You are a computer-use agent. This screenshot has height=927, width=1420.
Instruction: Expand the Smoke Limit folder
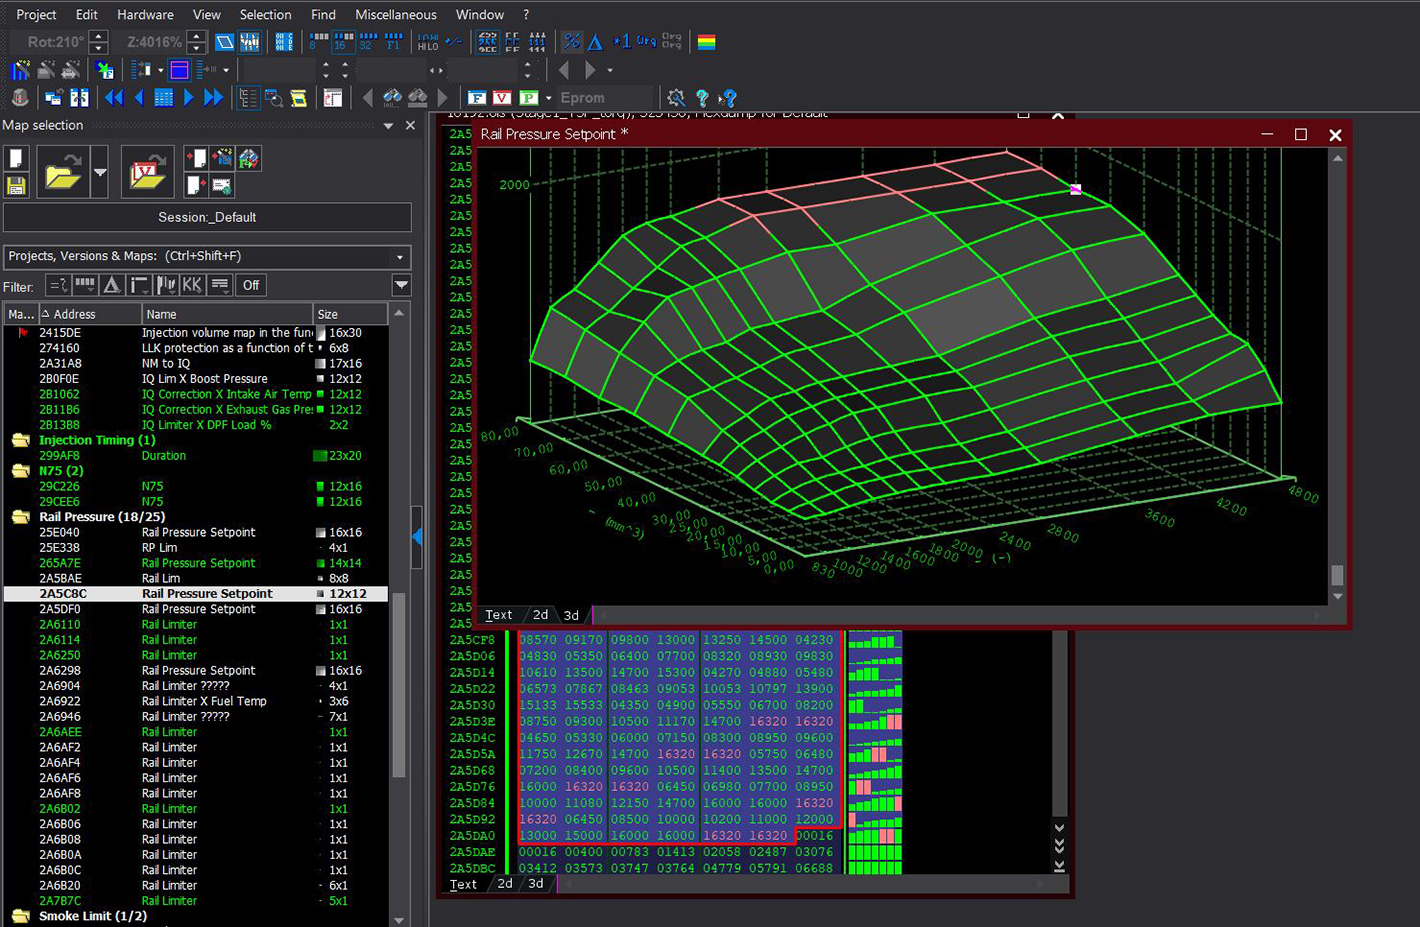click(x=20, y=916)
